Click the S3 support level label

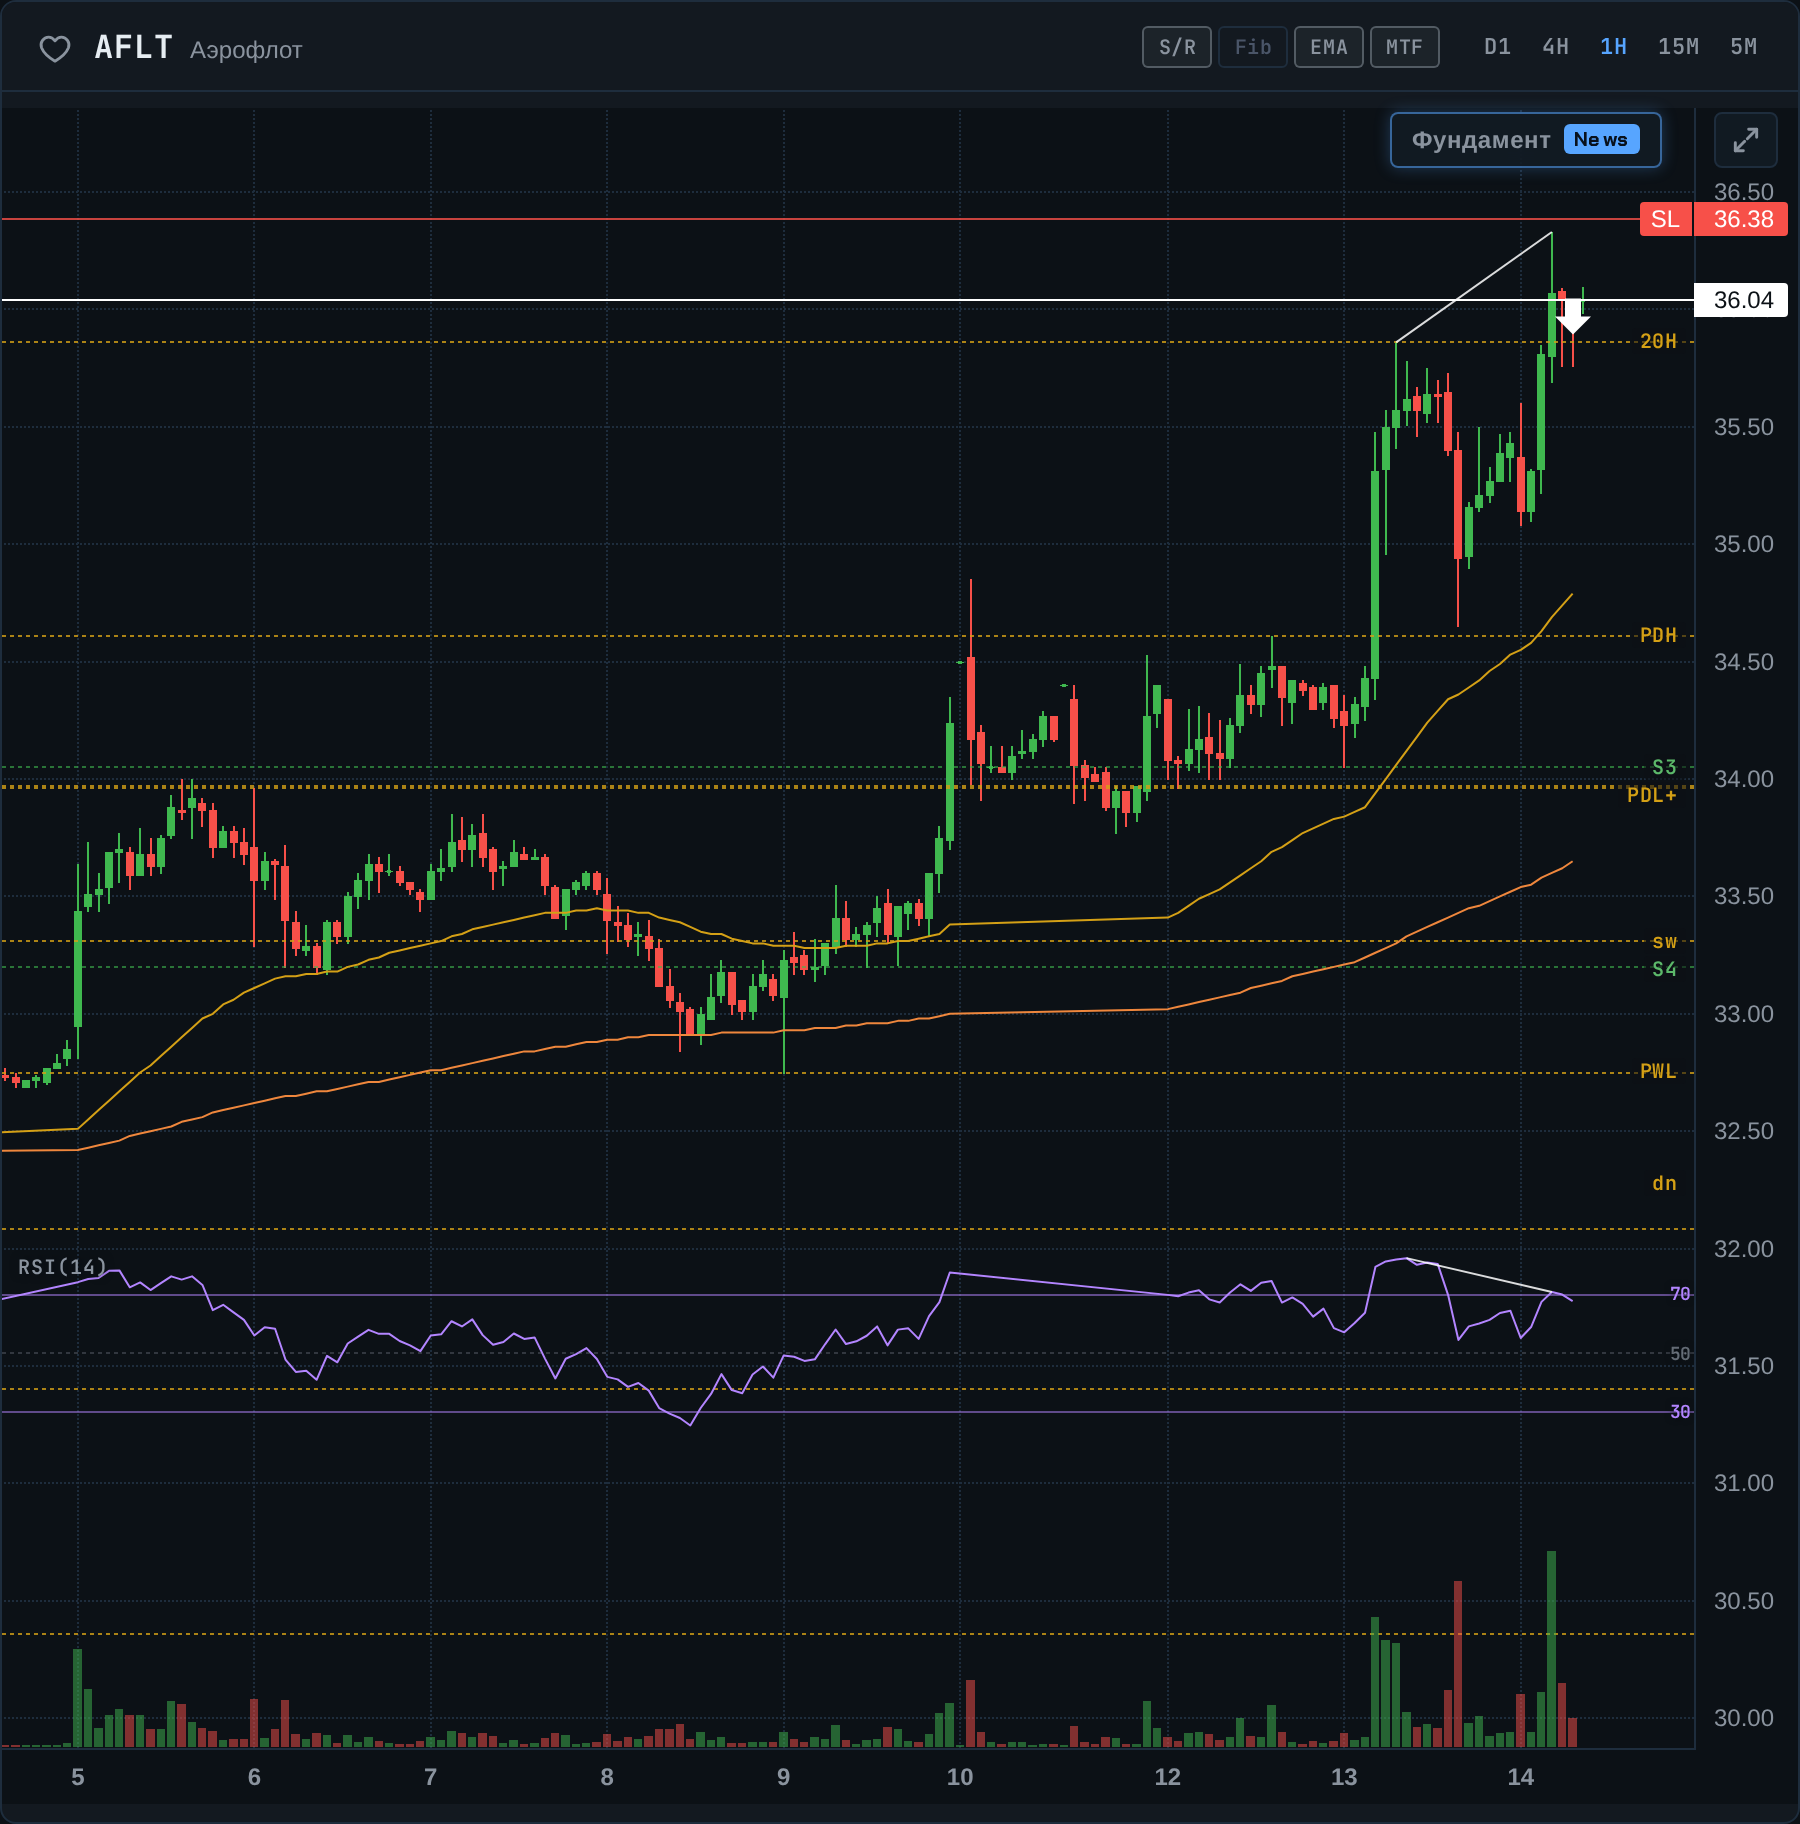pyautogui.click(x=1664, y=768)
